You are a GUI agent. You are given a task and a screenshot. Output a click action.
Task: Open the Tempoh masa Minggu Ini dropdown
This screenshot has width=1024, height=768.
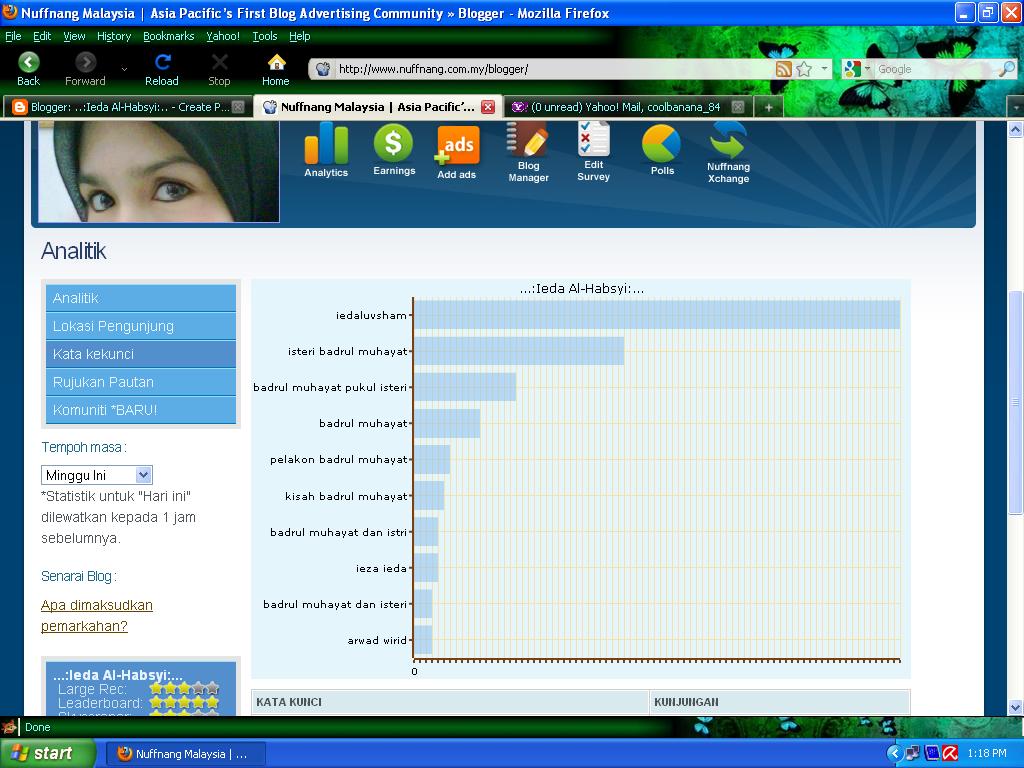97,475
